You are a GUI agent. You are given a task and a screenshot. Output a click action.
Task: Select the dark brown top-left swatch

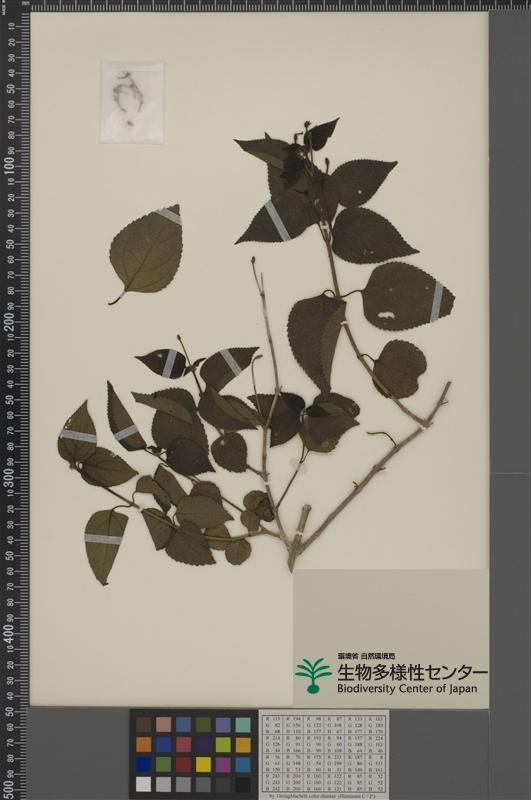143,724
